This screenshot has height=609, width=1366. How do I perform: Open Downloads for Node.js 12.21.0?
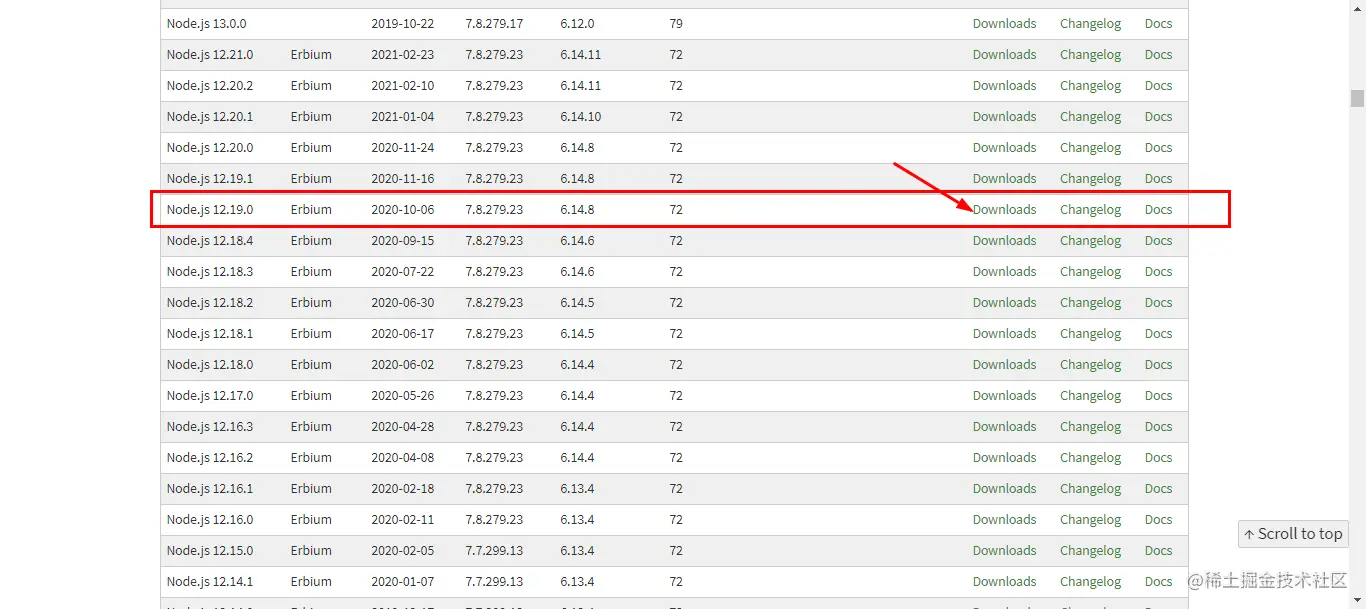pyautogui.click(x=1004, y=55)
